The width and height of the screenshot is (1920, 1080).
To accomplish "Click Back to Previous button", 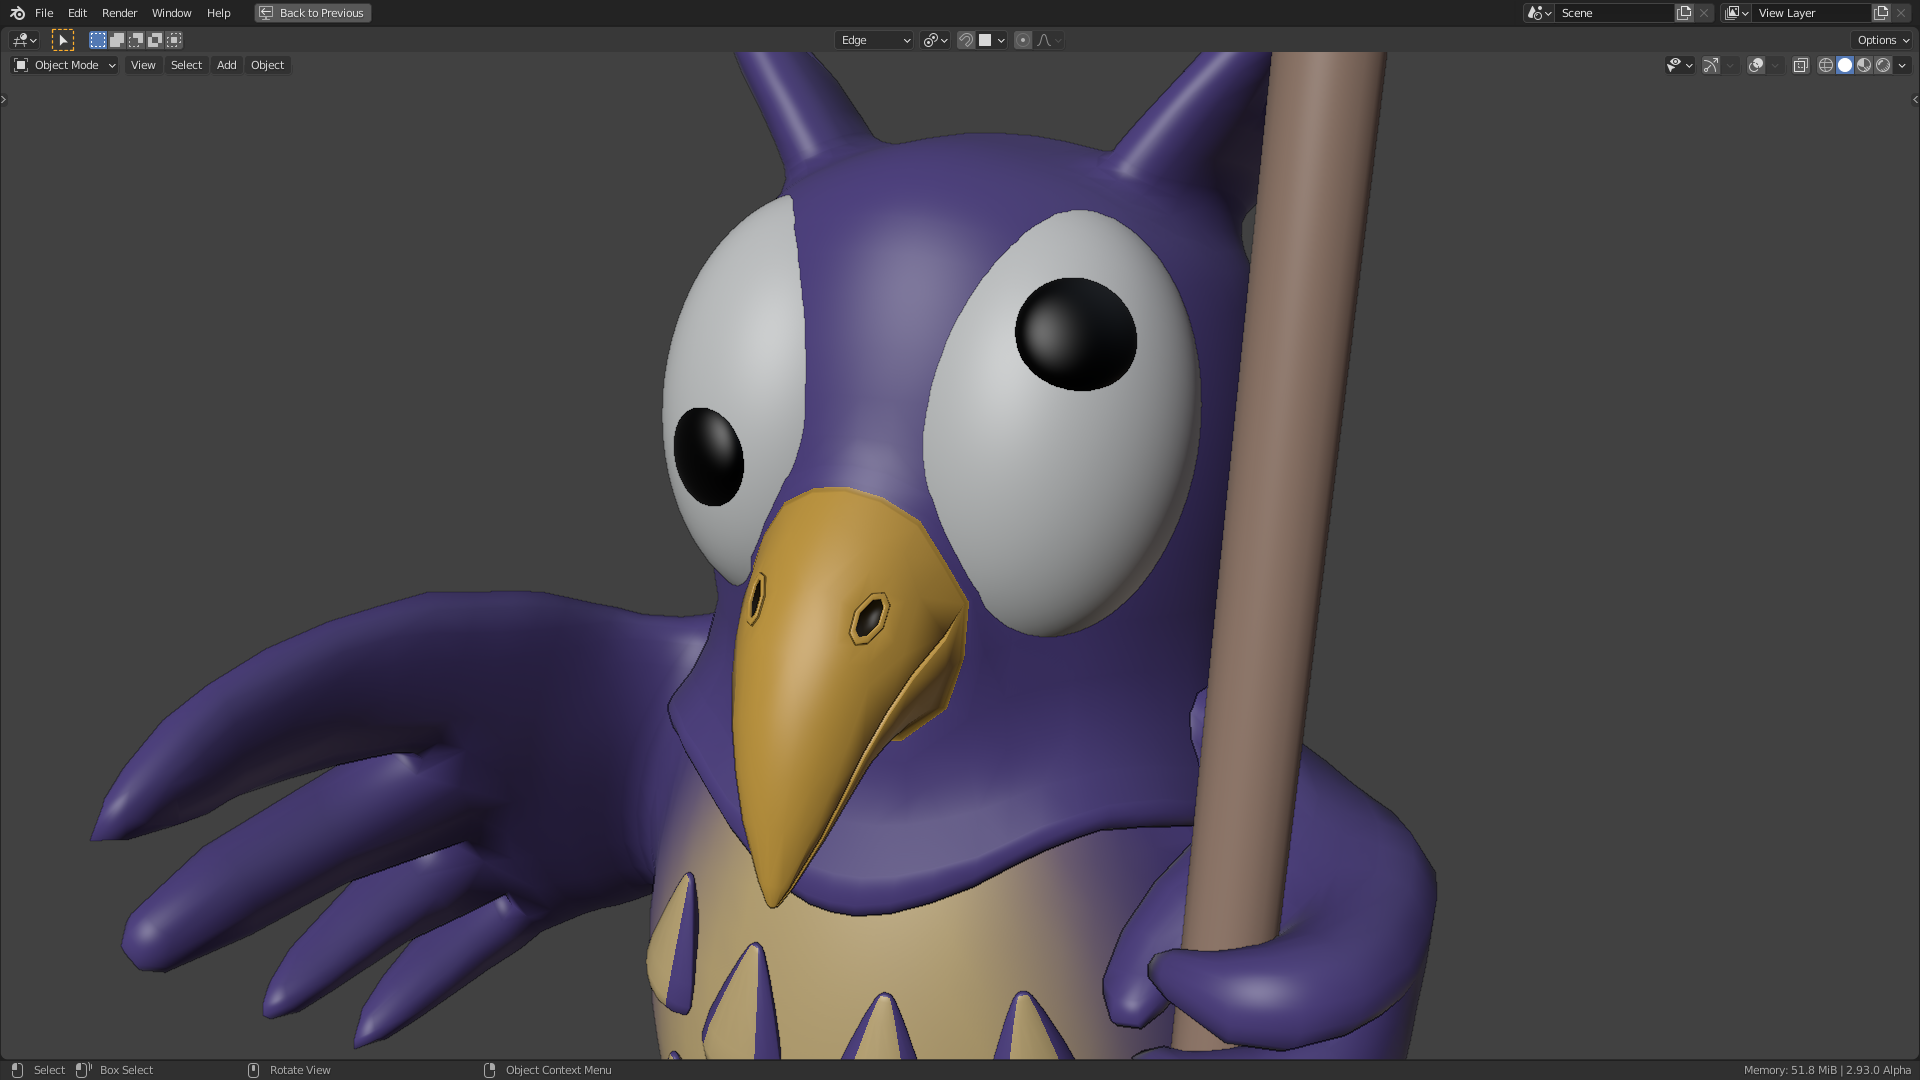I will pos(313,13).
